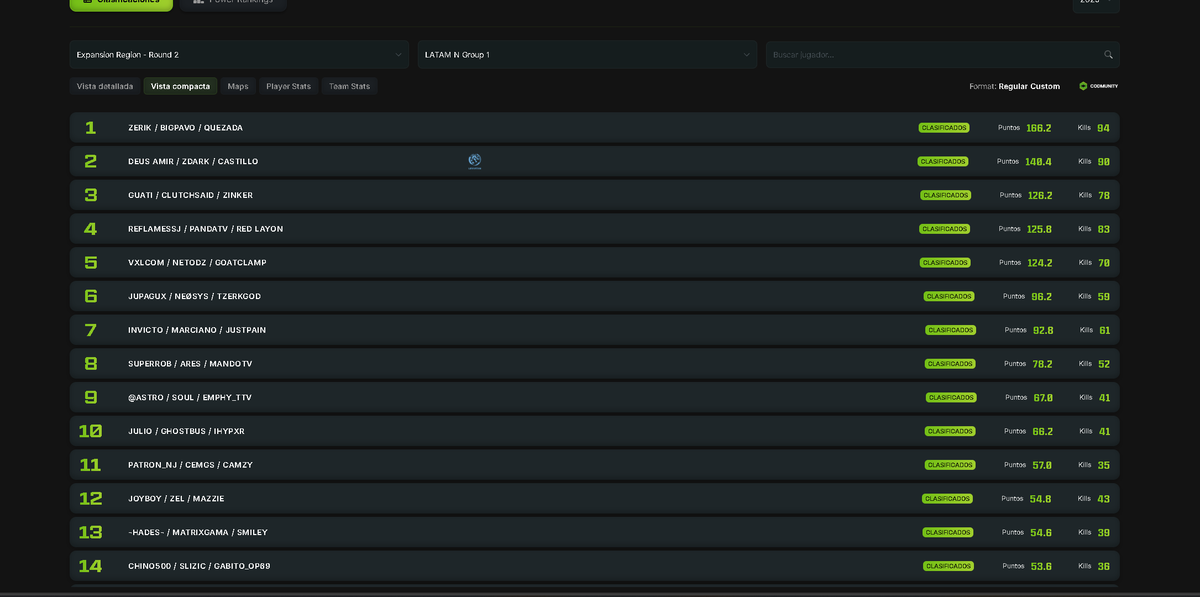Viewport: 1200px width, 597px height.
Task: Click the Kills 83 value
Action: 1104,229
